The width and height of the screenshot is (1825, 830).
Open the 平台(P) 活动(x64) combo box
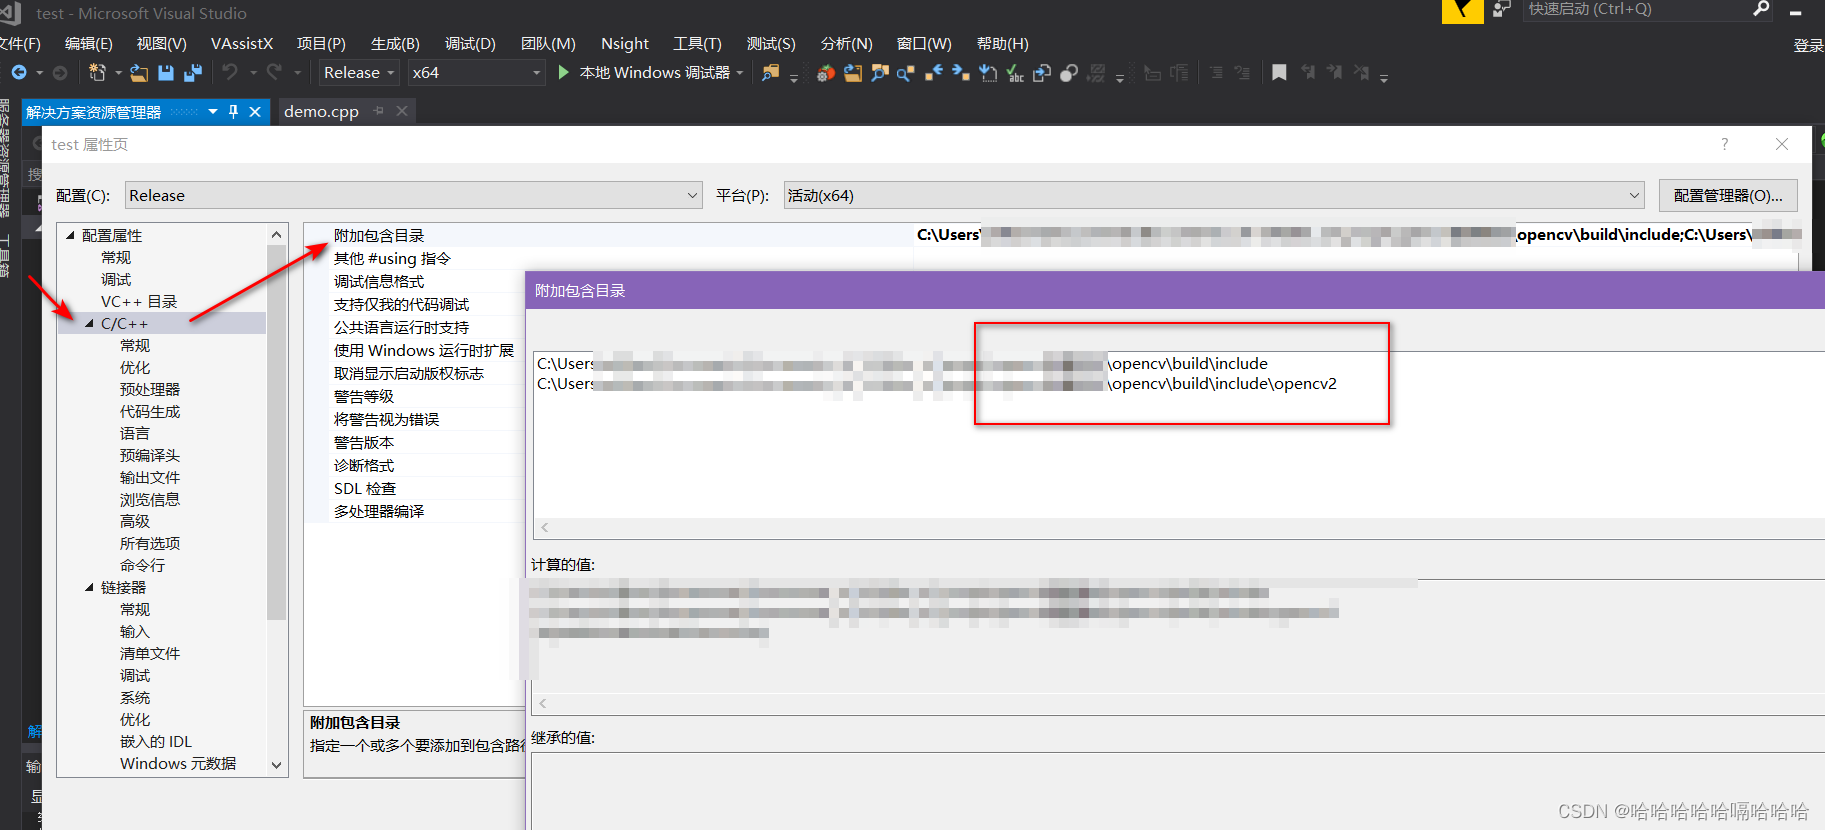click(1214, 195)
